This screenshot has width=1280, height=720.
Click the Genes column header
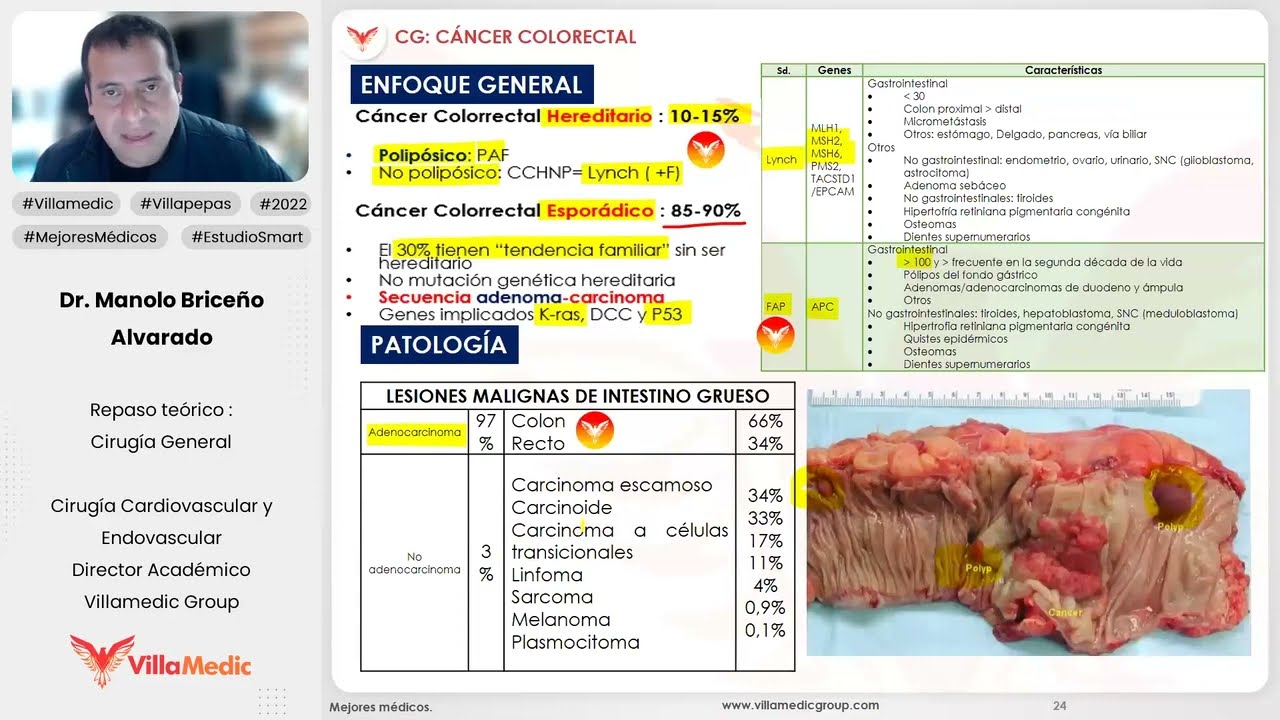[x=834, y=71]
